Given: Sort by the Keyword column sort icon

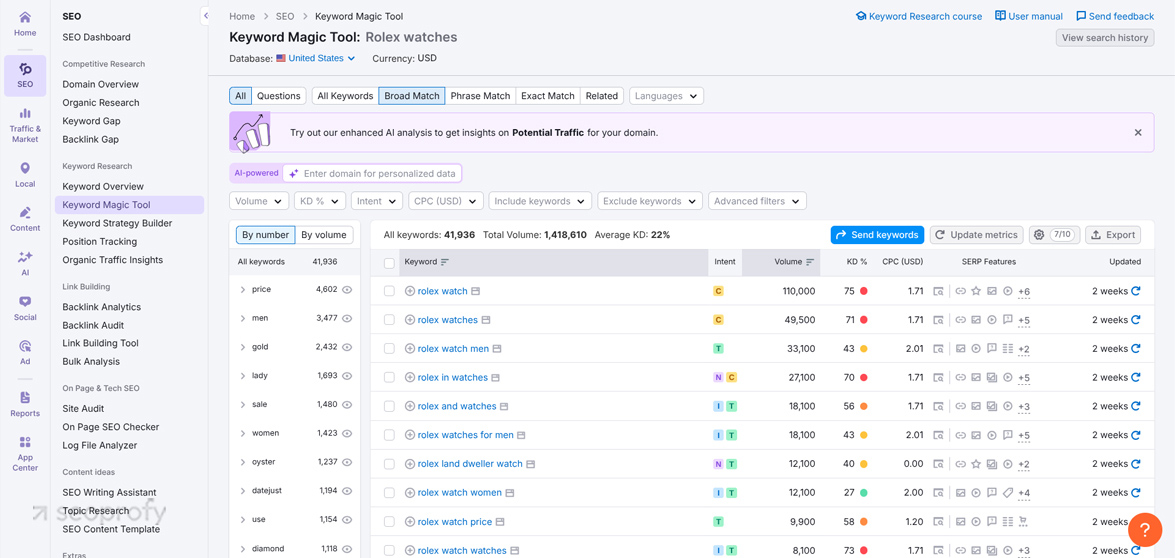Looking at the screenshot, I should coord(444,262).
